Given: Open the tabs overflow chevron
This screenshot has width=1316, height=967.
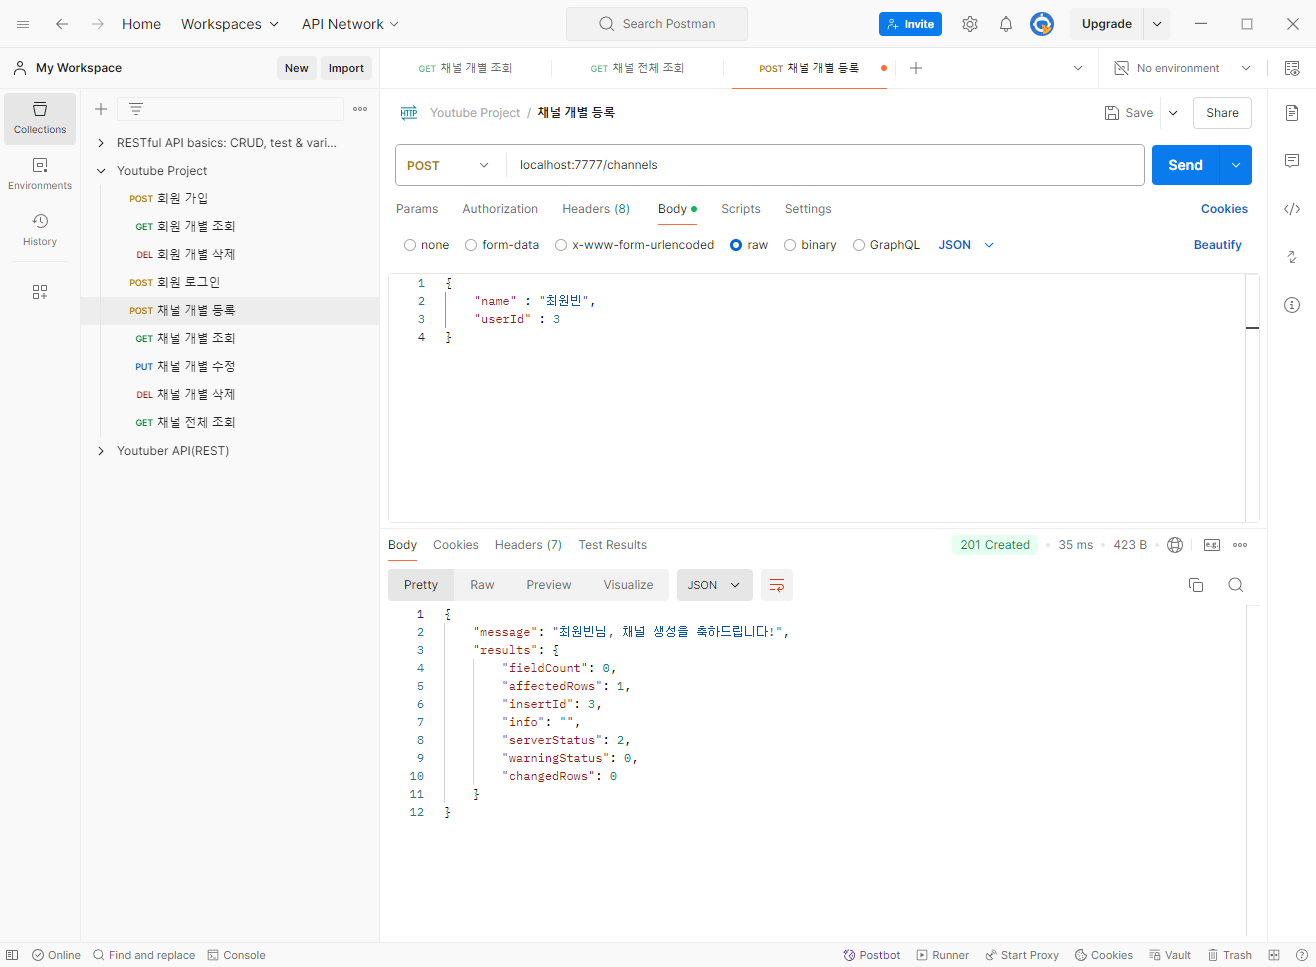Looking at the screenshot, I should (1078, 68).
